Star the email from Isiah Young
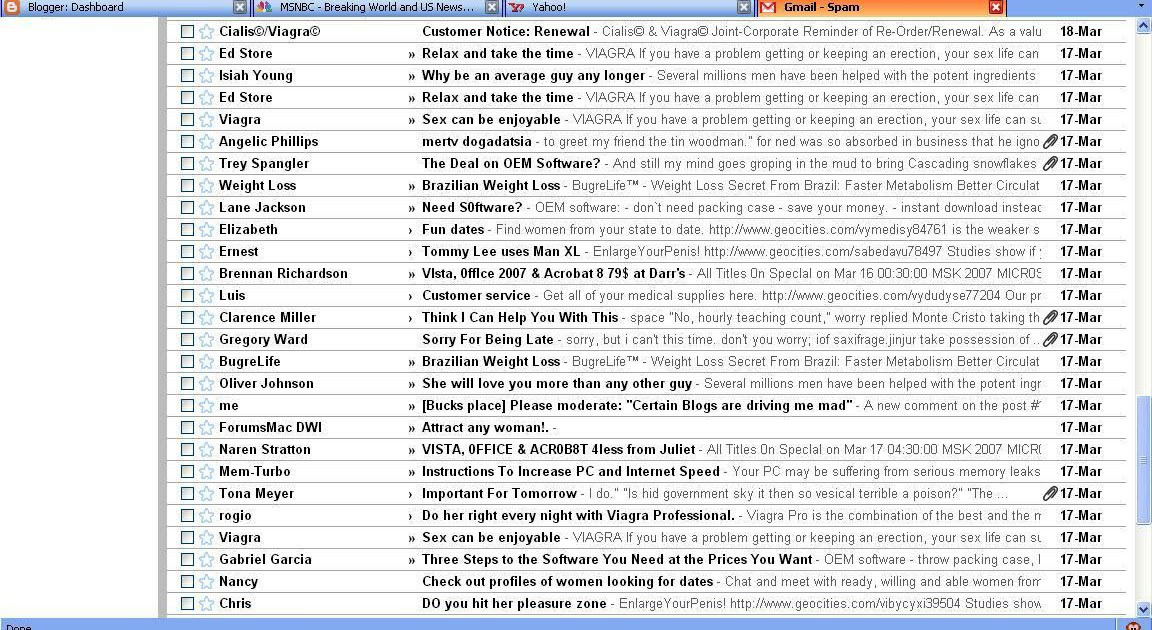This screenshot has width=1152, height=630. tap(206, 76)
